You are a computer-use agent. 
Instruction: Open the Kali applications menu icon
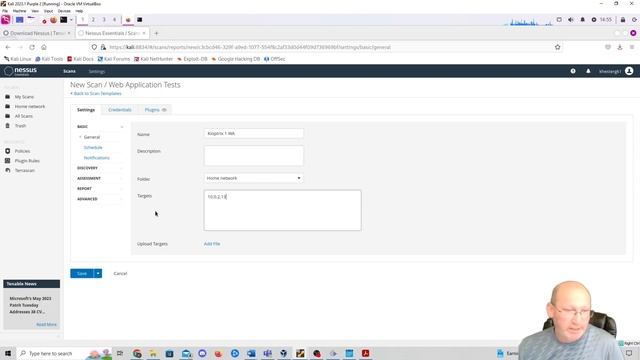click(x=6, y=20)
